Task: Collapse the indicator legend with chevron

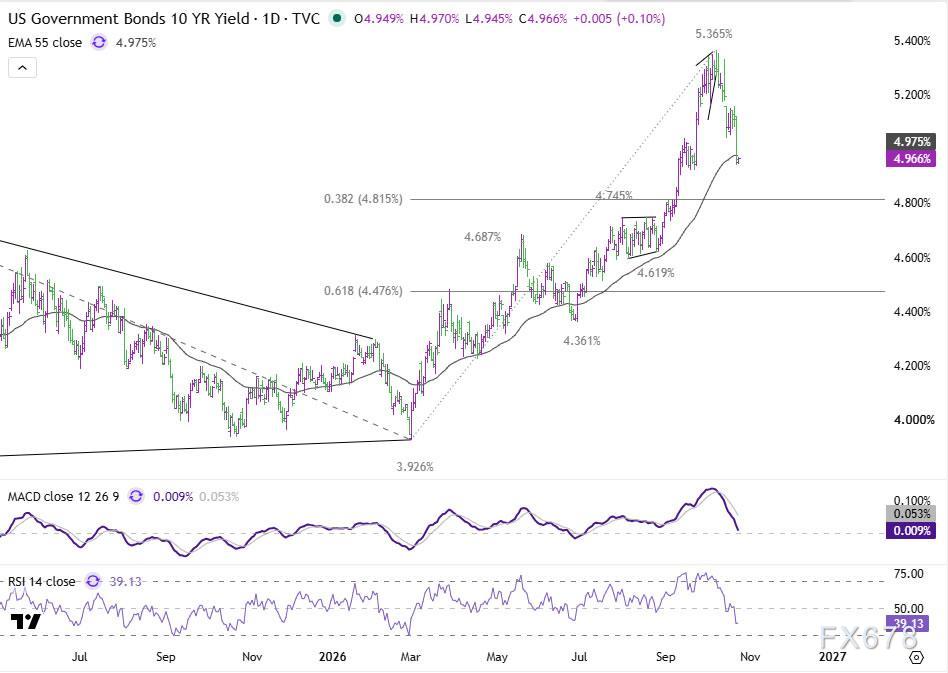Action: 22,68
